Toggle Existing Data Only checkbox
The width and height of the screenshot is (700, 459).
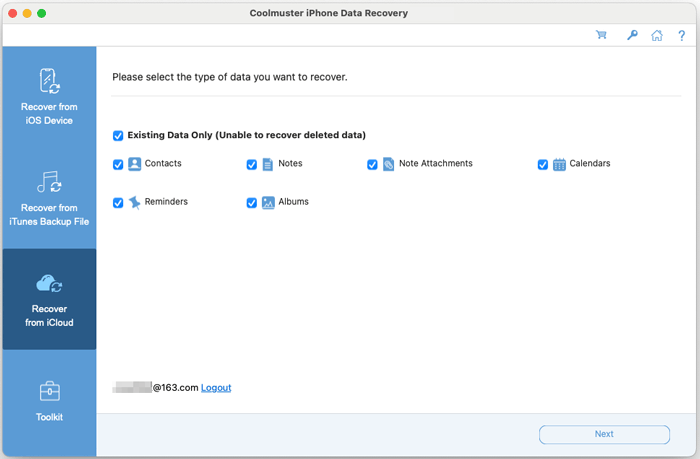[x=118, y=135]
